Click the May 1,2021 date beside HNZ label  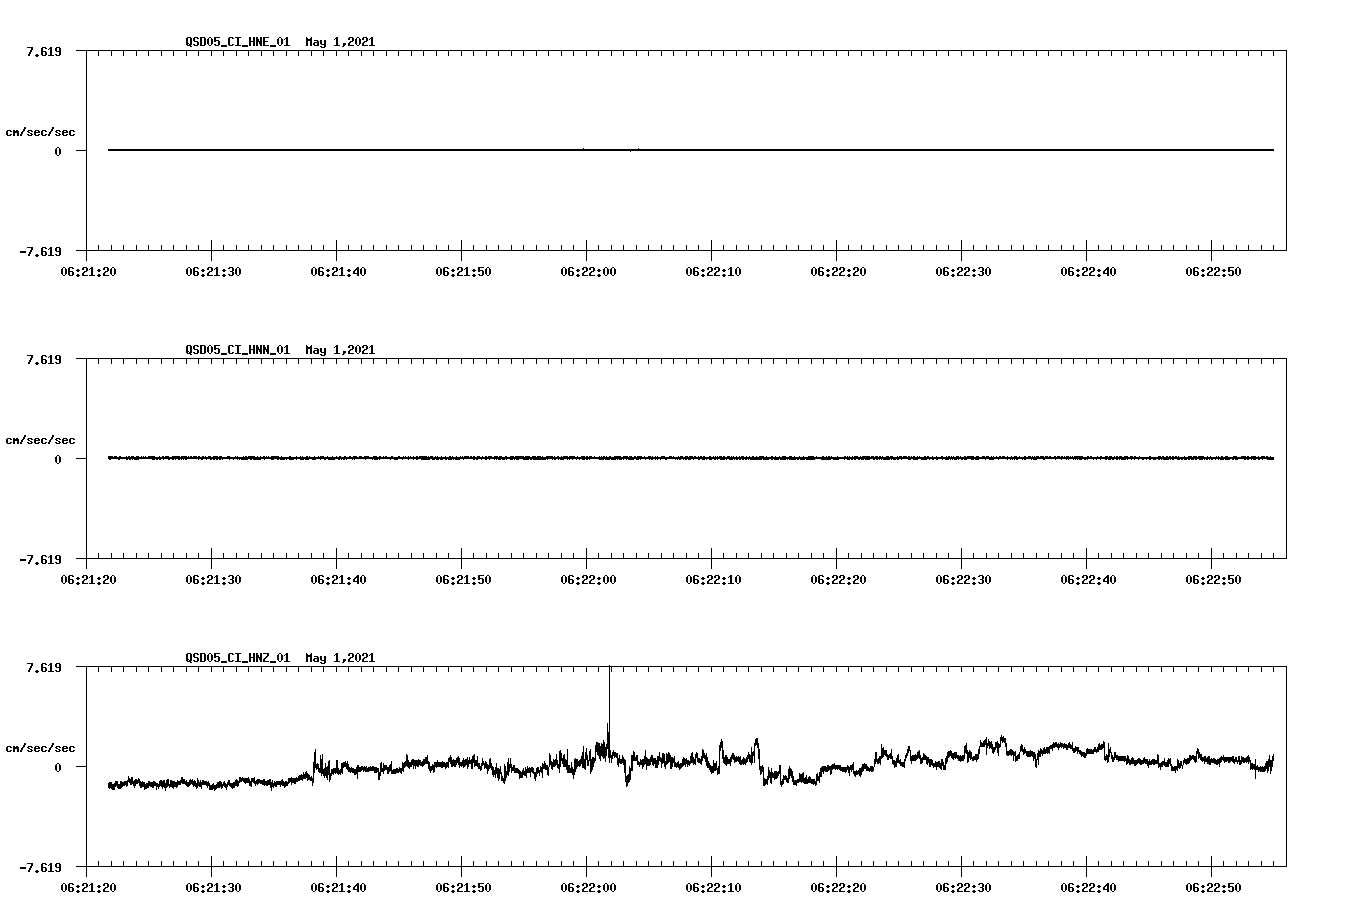[339, 659]
